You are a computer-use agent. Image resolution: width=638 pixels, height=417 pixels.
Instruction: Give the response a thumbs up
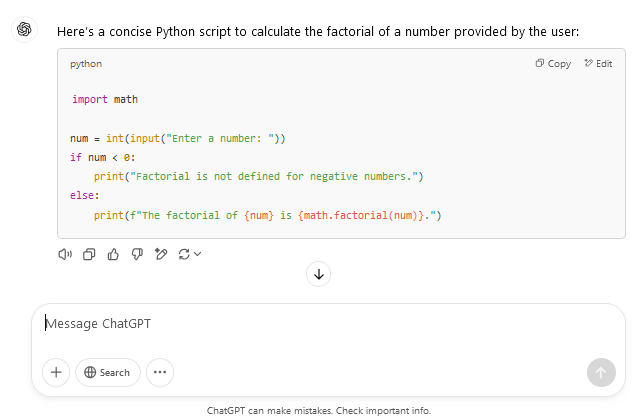113,254
